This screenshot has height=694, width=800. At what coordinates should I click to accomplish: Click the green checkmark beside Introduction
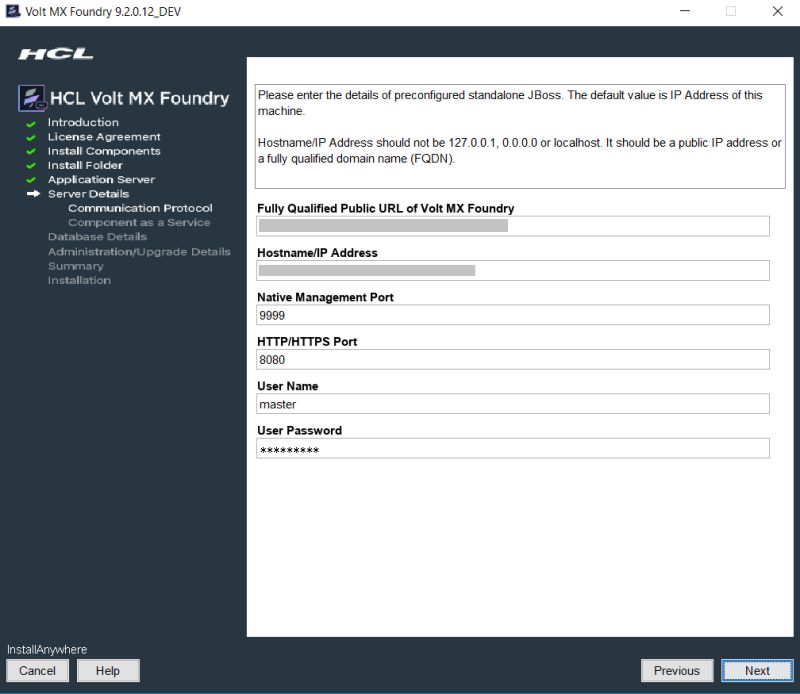(31, 123)
